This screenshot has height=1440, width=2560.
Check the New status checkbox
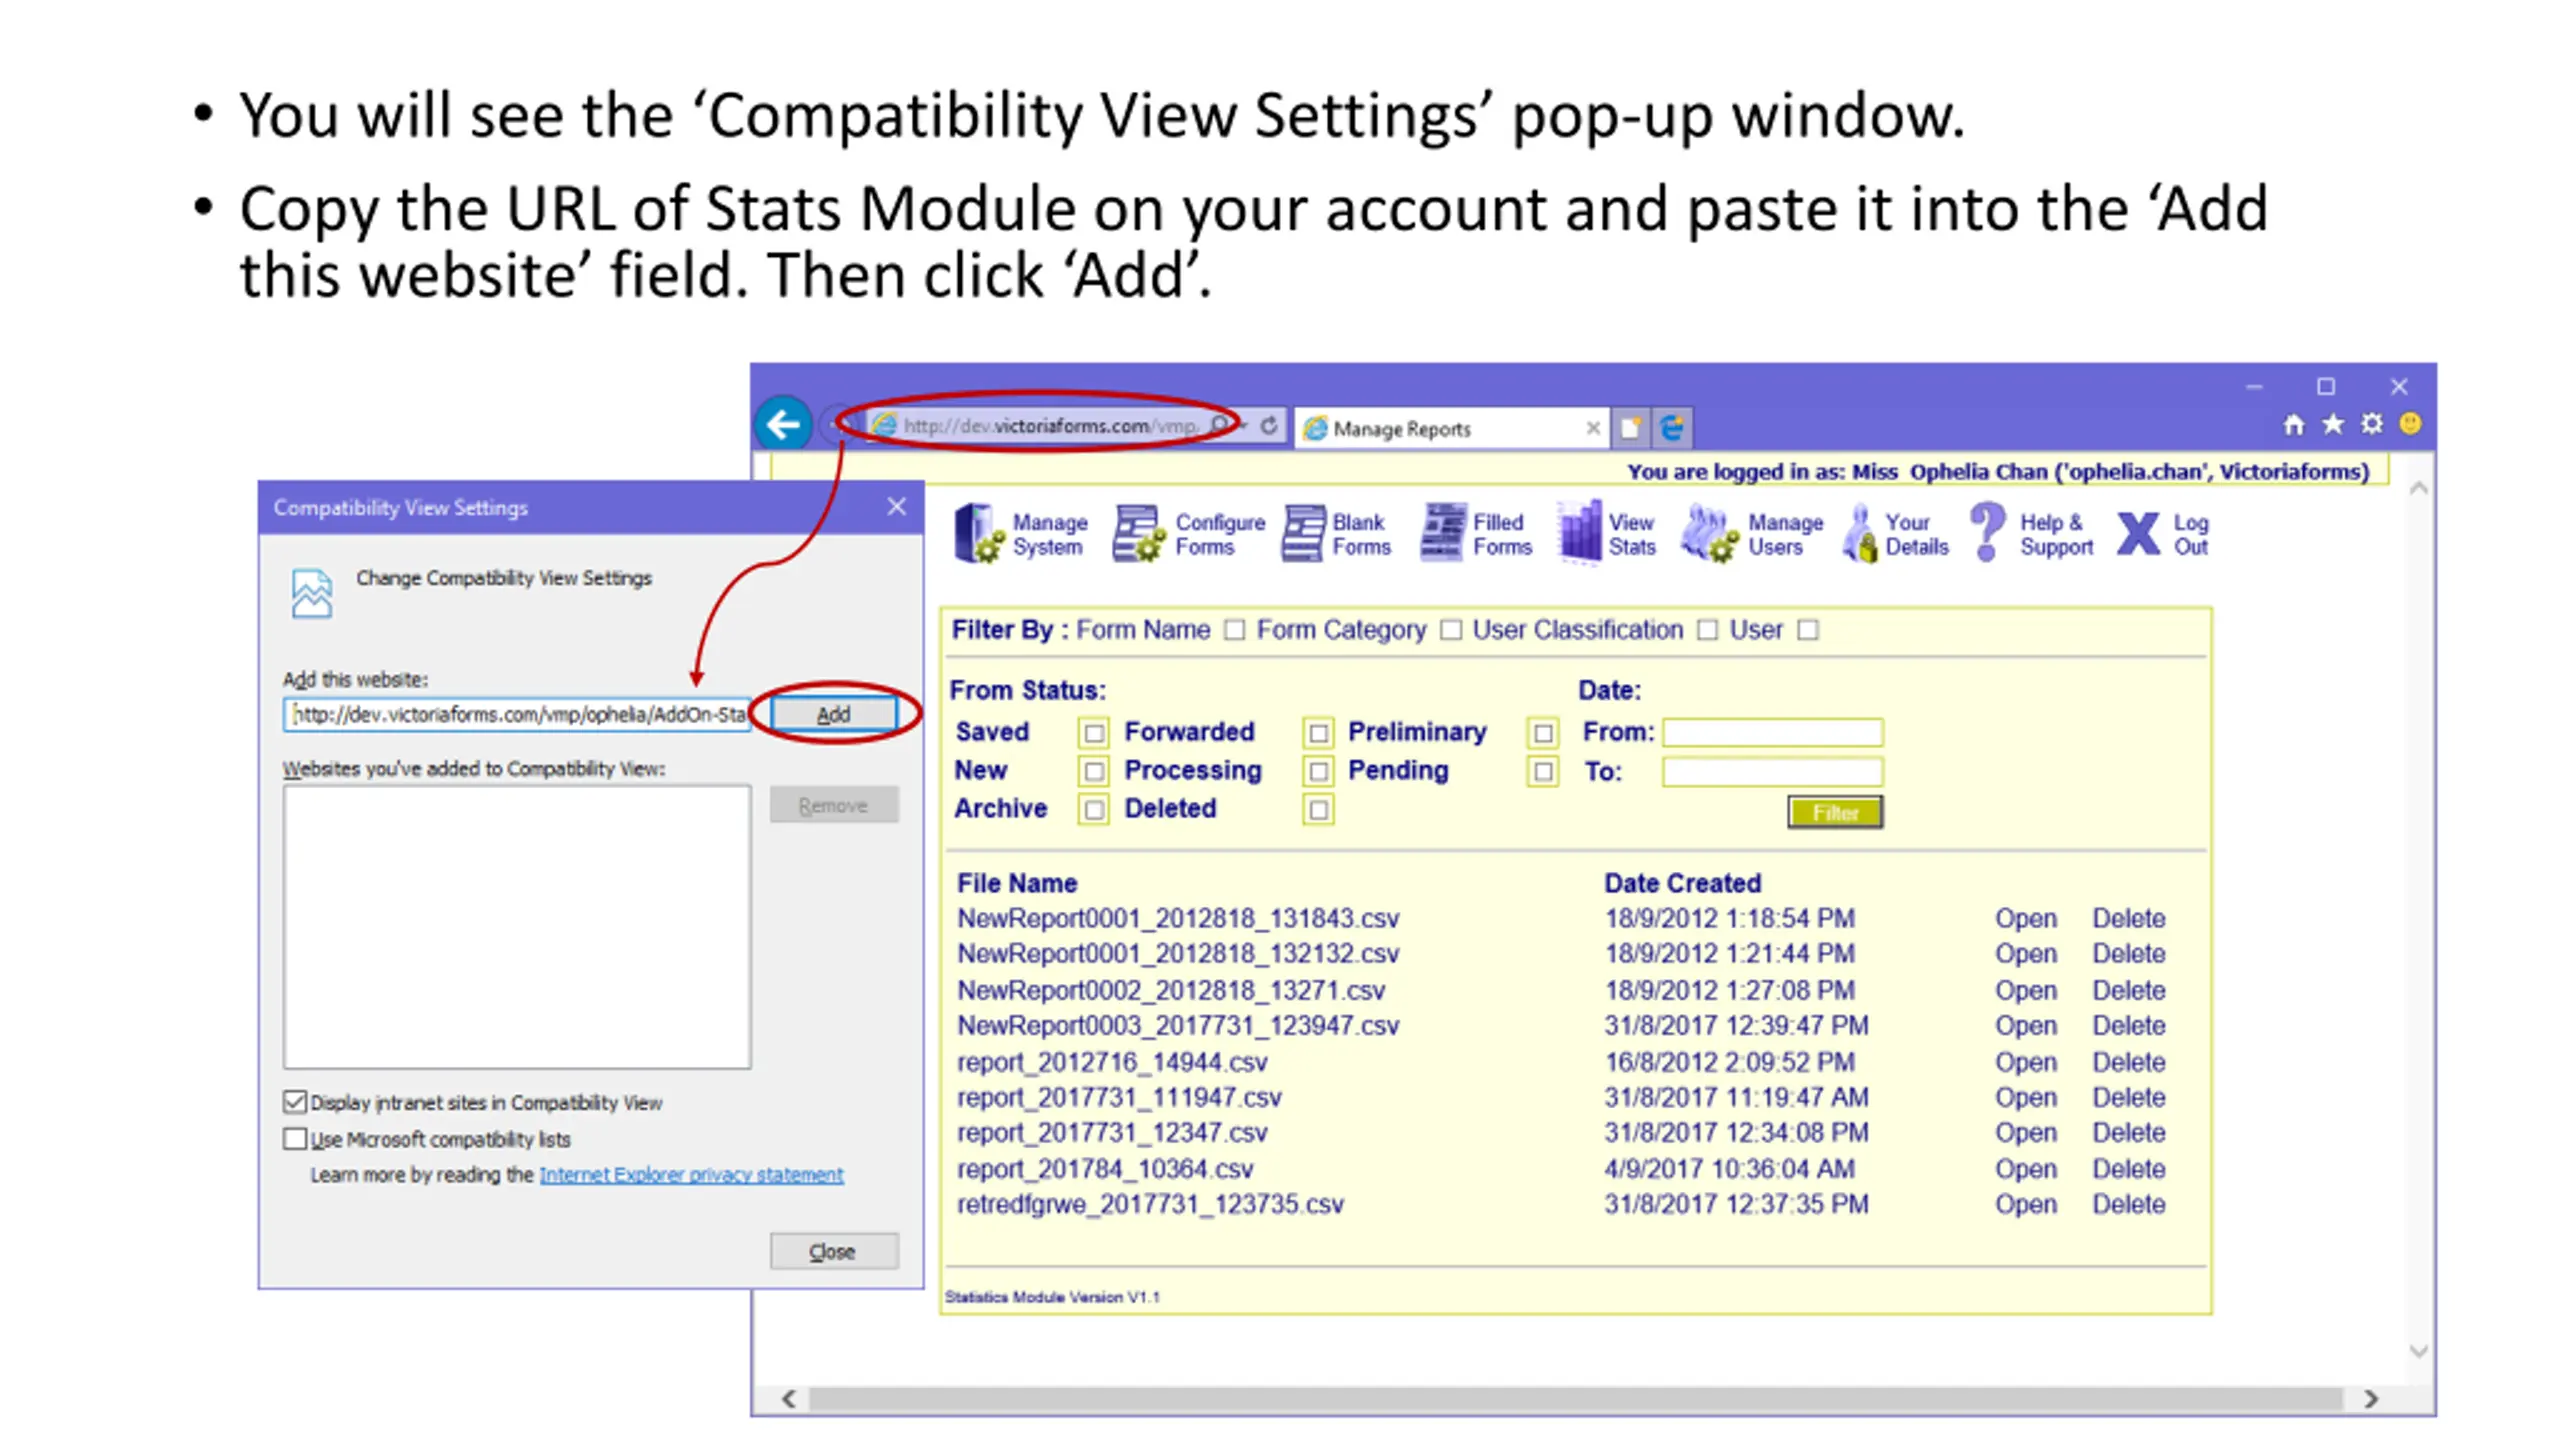click(1094, 771)
